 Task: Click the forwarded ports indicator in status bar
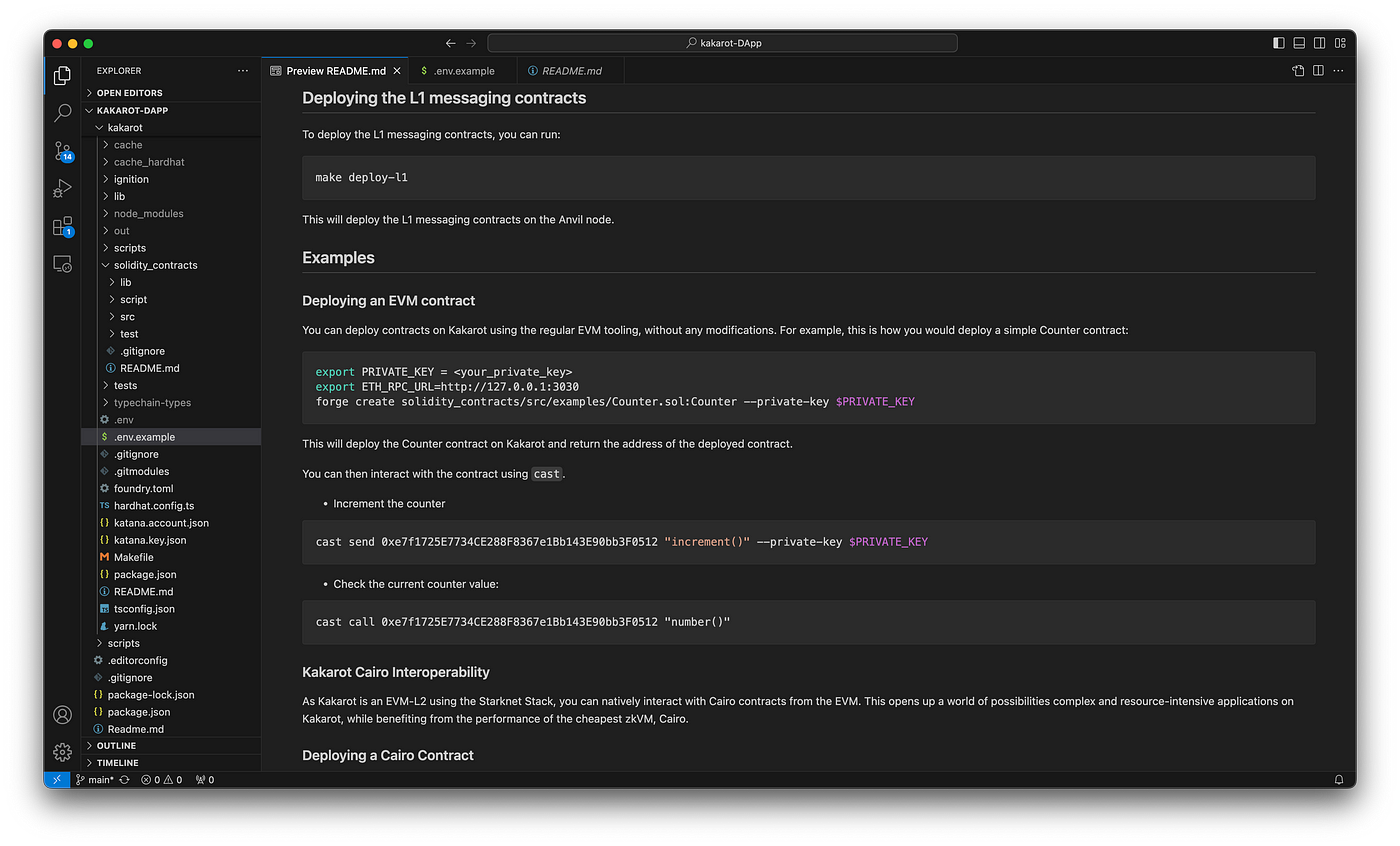(205, 779)
